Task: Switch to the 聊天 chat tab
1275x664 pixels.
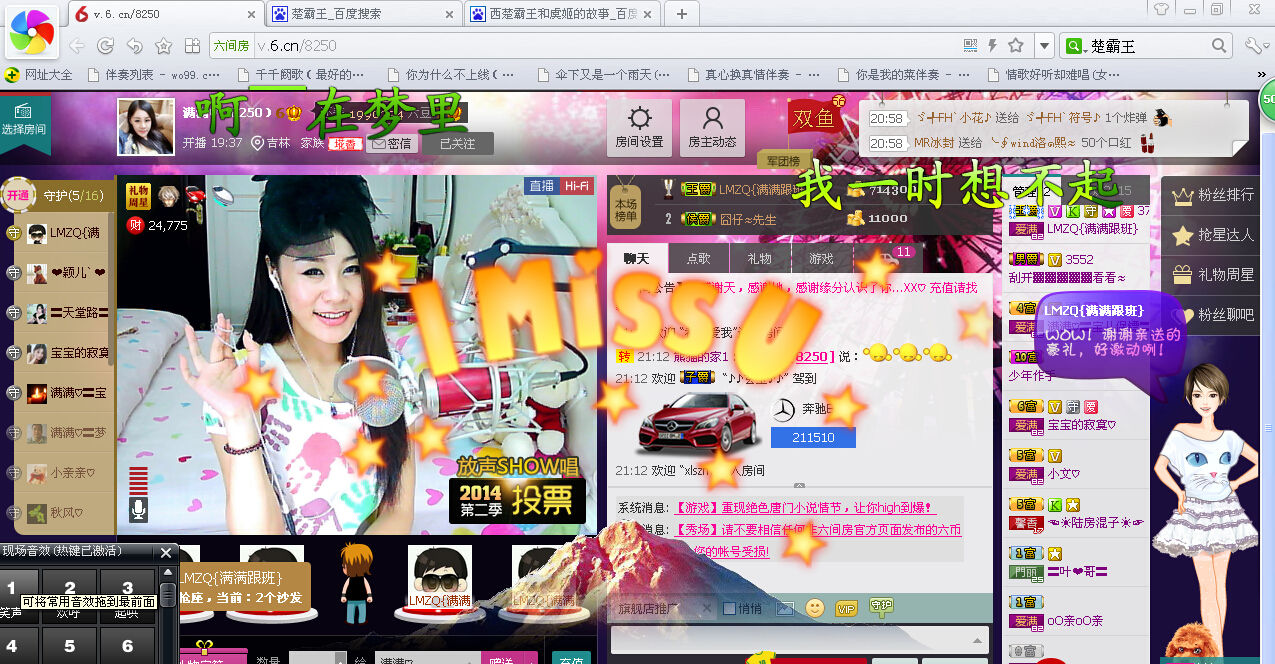Action: tap(637, 258)
